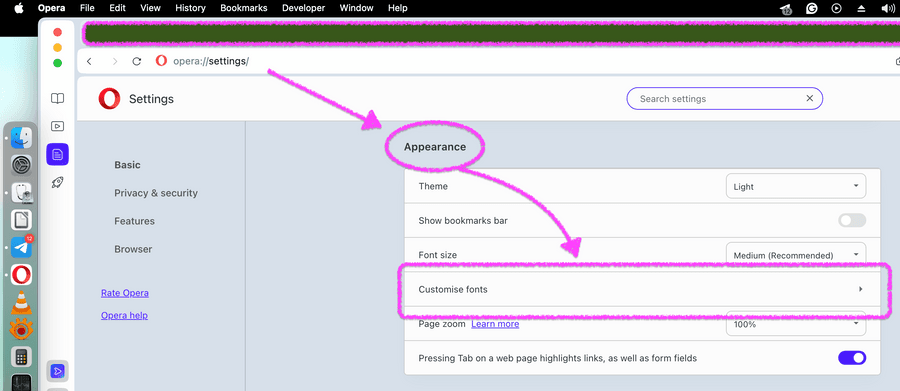This screenshot has width=900, height=391.
Task: Open System Preferences gear in the Dock
Action: point(21,165)
